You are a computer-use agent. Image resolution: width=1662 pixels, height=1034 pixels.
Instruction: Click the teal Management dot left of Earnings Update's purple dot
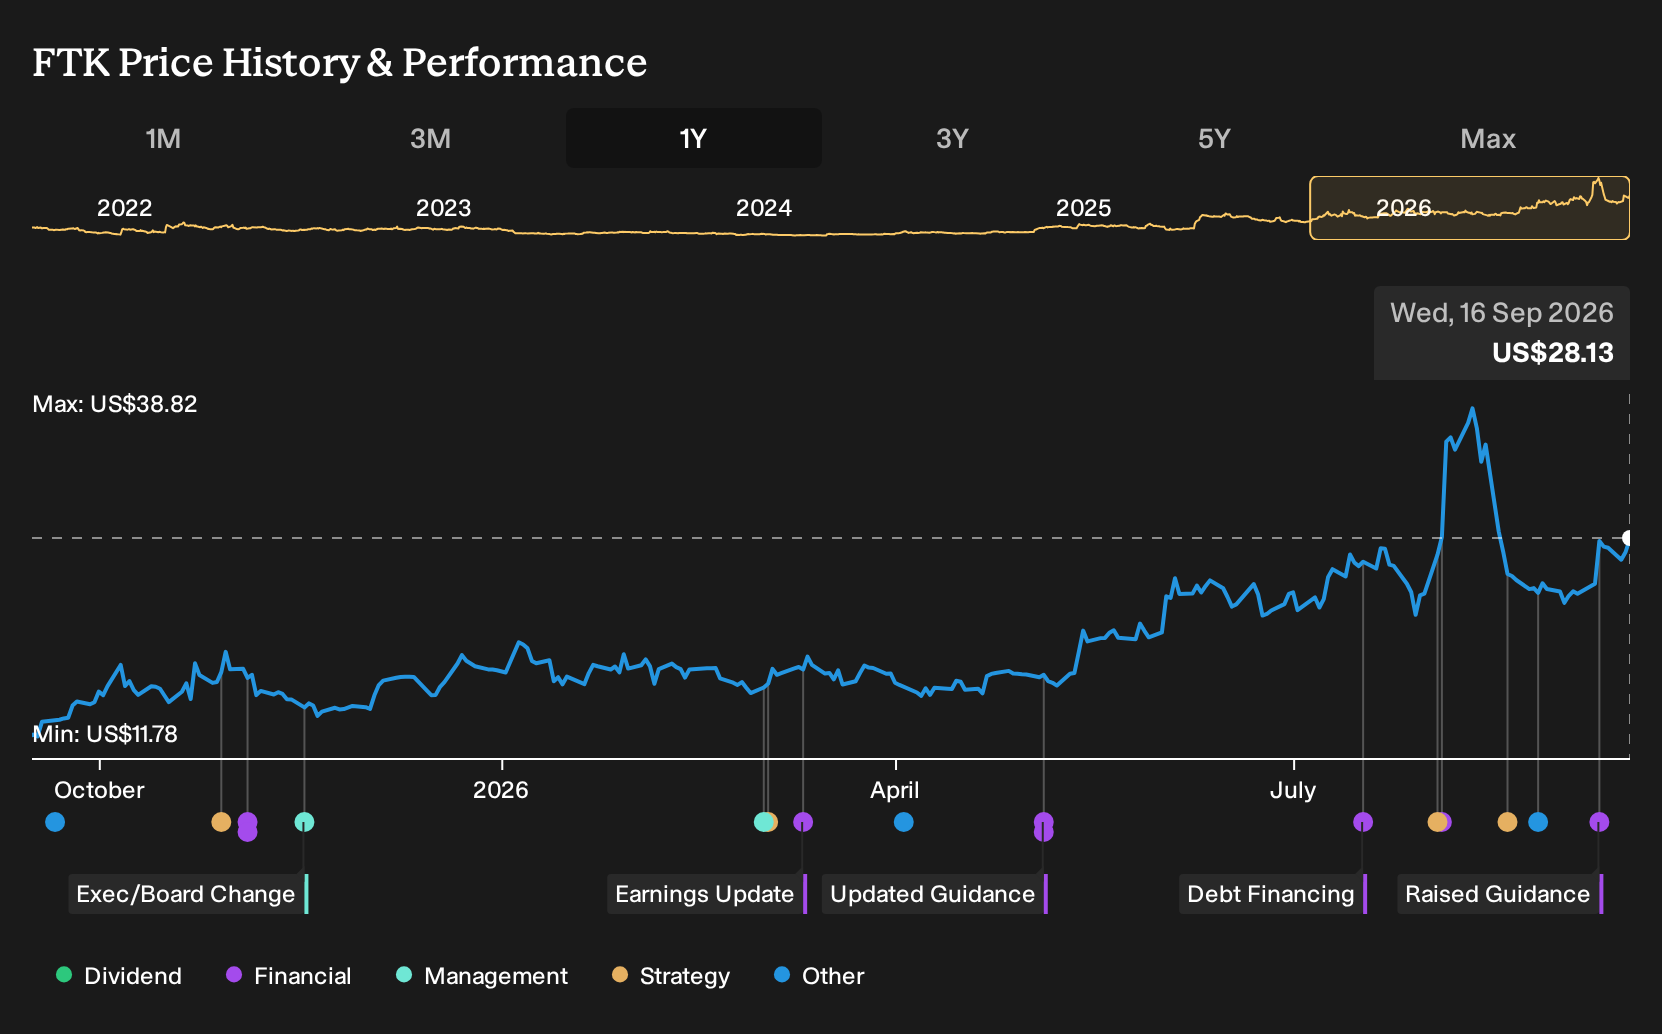pyautogui.click(x=763, y=822)
